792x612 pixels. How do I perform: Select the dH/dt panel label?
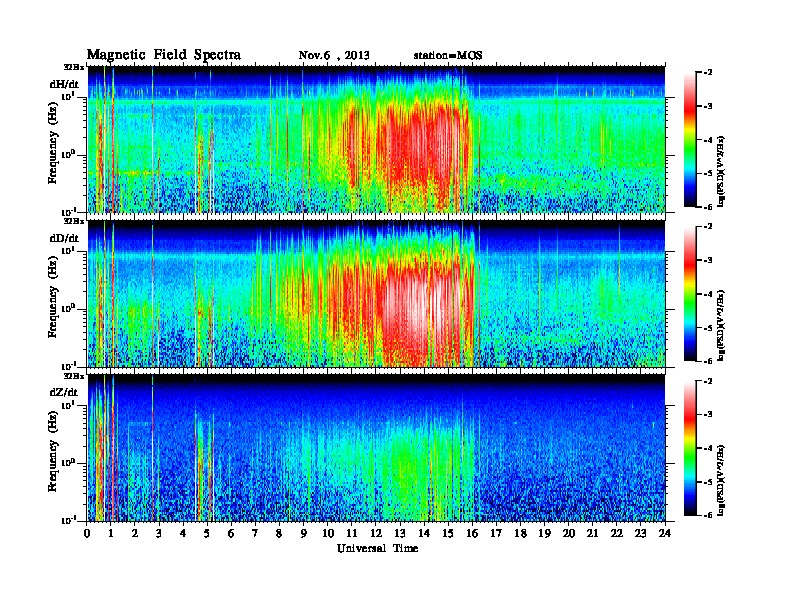(64, 84)
